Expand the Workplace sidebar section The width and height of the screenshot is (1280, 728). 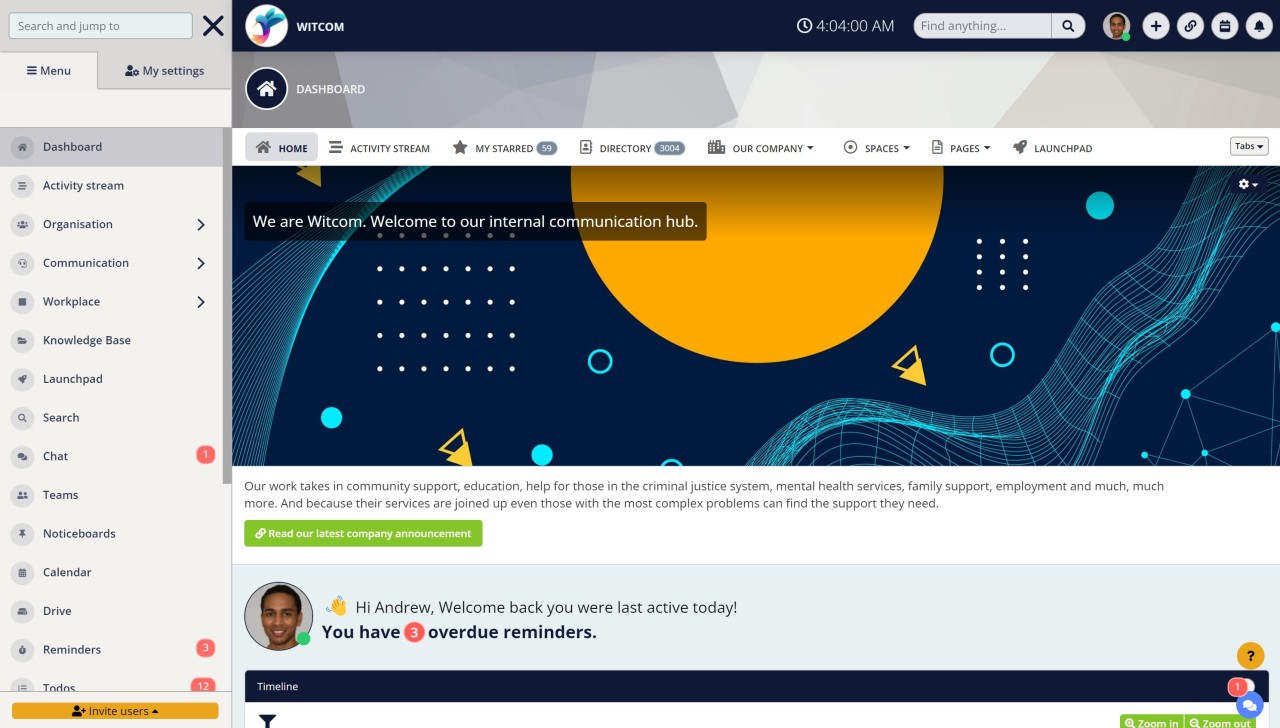coord(199,301)
